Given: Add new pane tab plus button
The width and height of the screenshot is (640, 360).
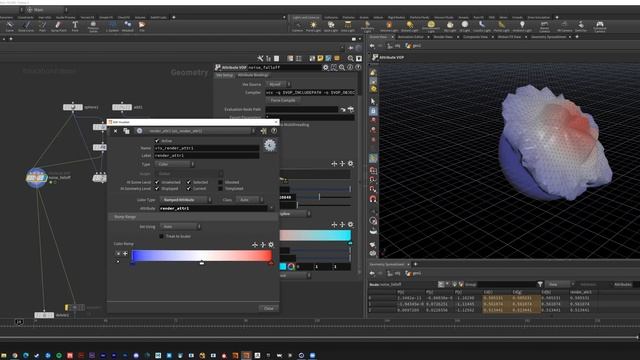Looking at the screenshot, I should [577, 37].
